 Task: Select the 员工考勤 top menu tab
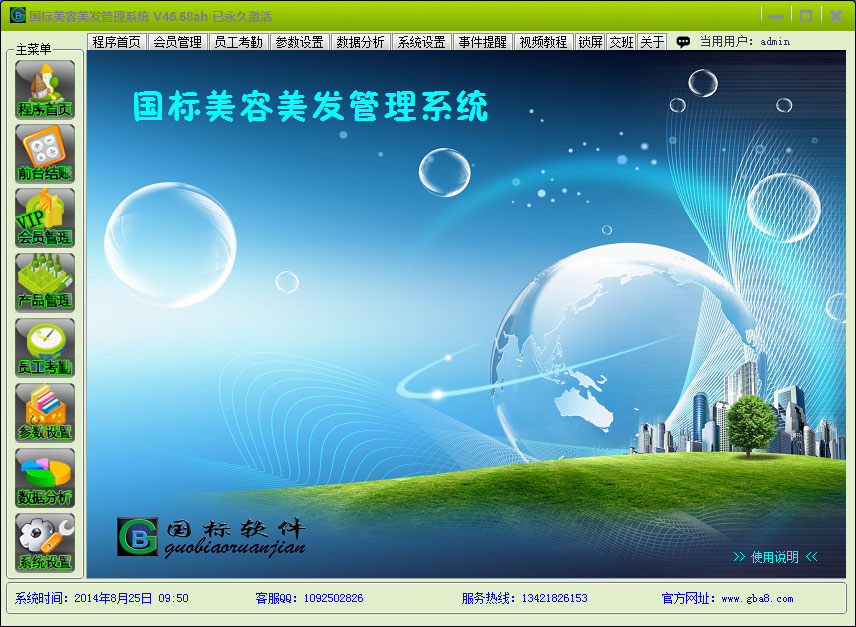239,42
